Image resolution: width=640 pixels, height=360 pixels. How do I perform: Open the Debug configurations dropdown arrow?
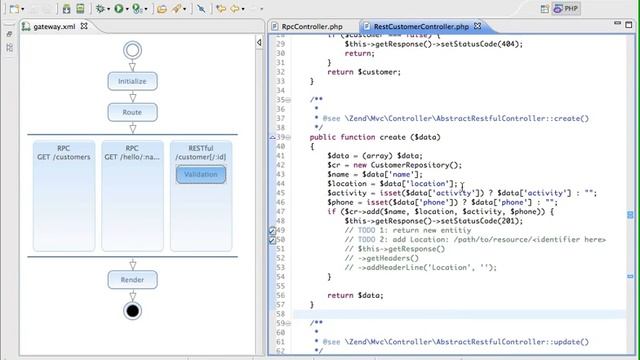(x=108, y=9)
